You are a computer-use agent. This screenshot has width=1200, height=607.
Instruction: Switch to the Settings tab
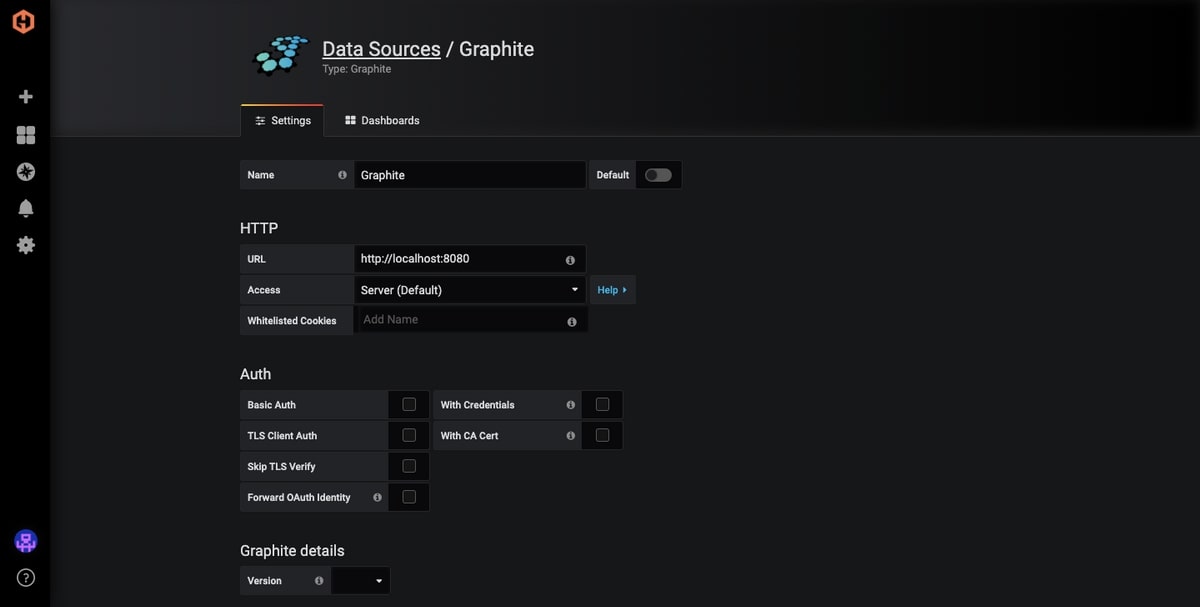point(282,121)
